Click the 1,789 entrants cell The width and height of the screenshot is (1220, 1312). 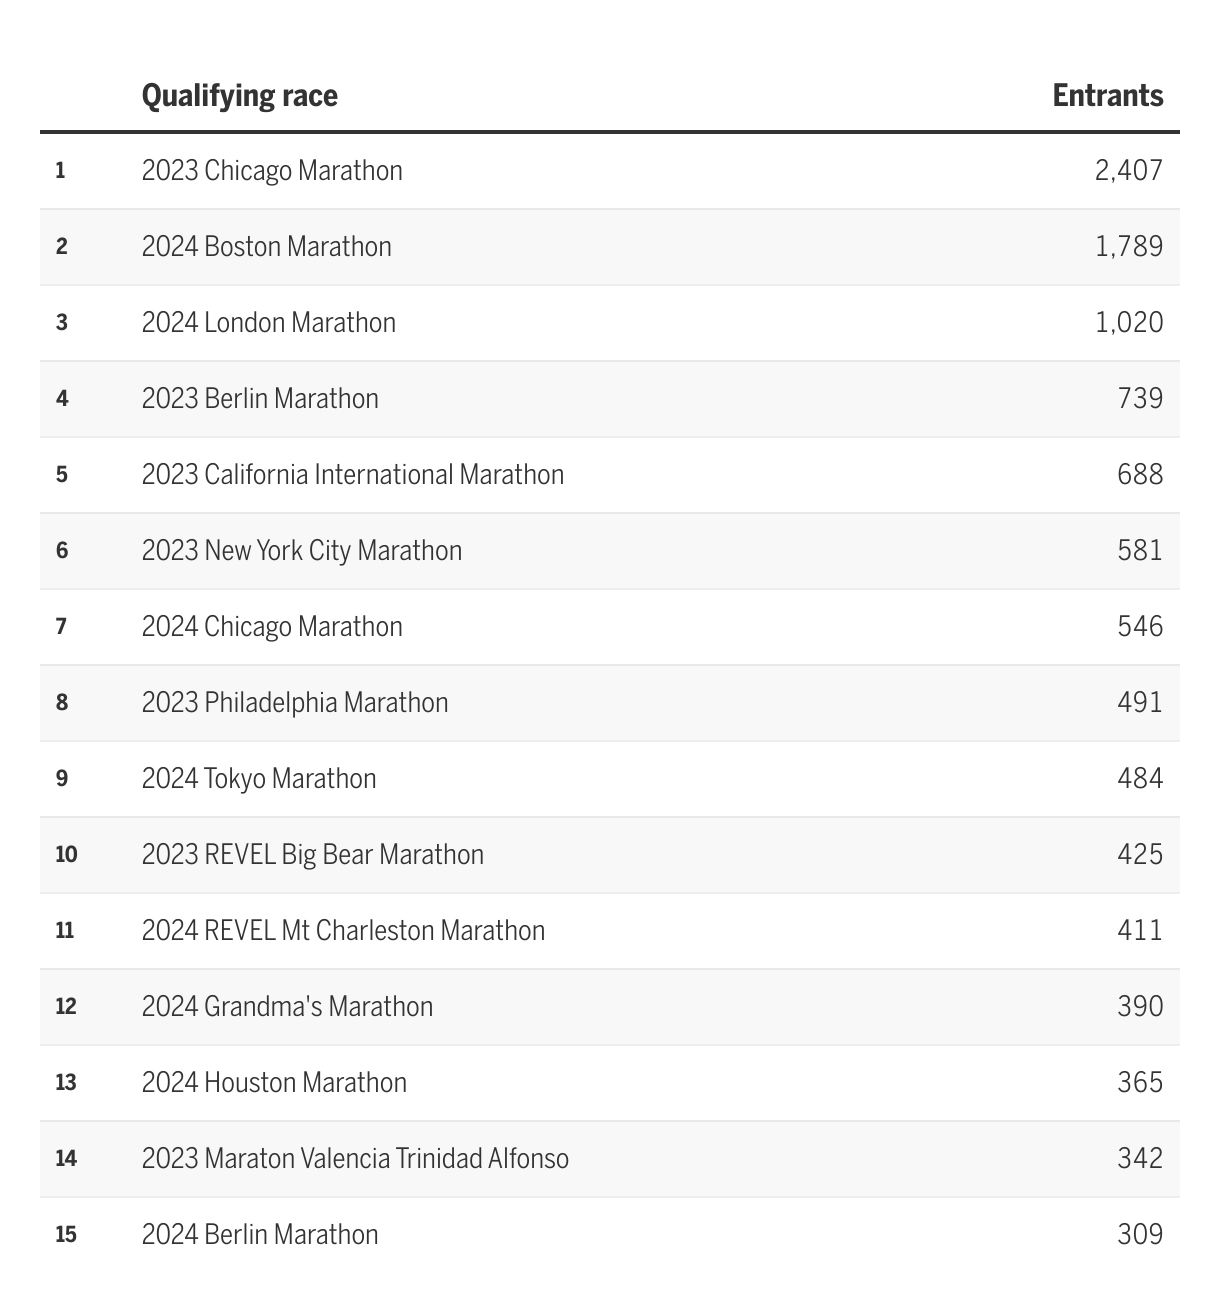tap(1129, 247)
